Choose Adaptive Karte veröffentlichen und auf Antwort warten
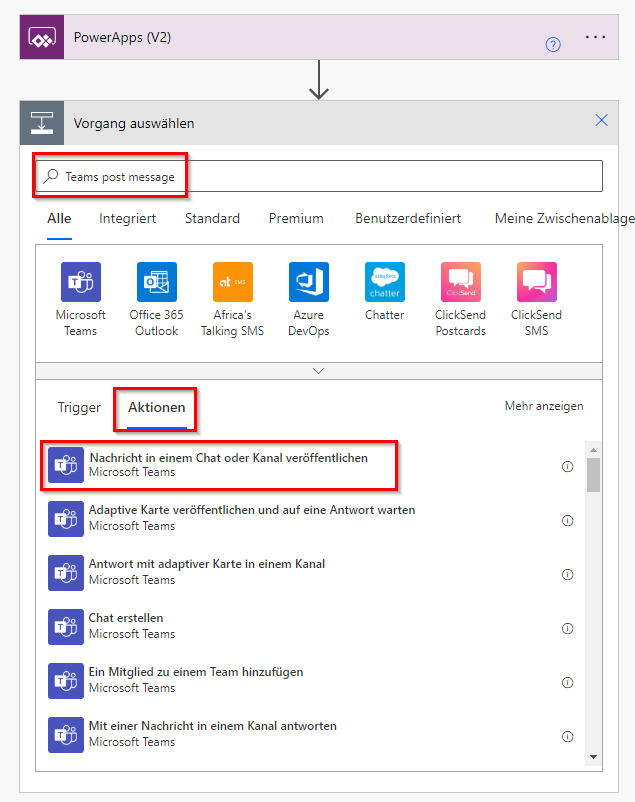The height and width of the screenshot is (802, 635). [311, 519]
